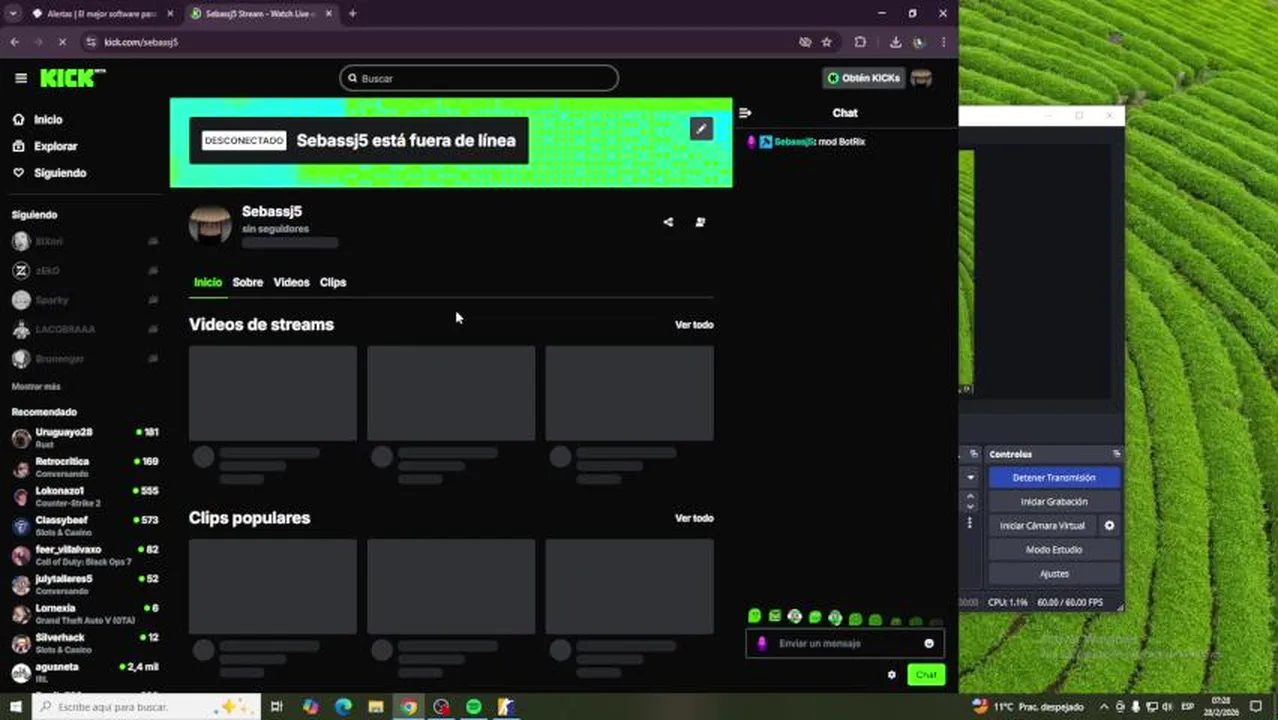
Task: Select the Inicio channel tab
Action: (207, 282)
